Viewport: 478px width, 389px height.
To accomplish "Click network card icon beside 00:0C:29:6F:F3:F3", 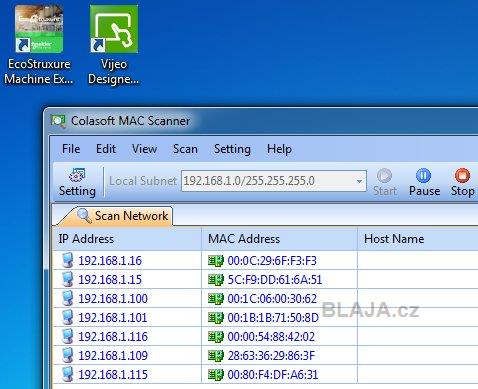I will (216, 261).
